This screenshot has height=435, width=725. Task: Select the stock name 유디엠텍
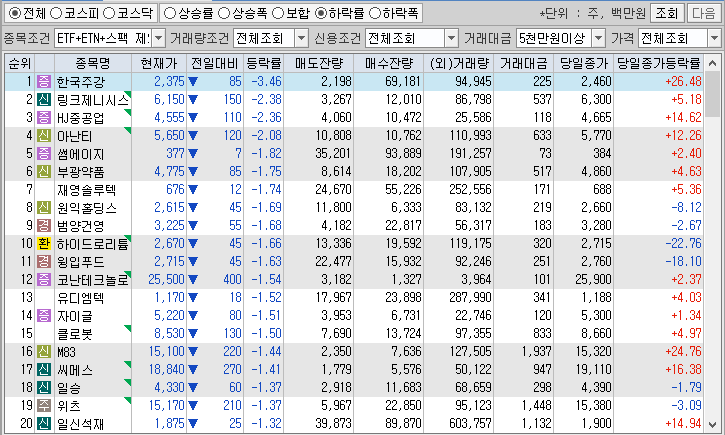pyautogui.click(x=80, y=298)
